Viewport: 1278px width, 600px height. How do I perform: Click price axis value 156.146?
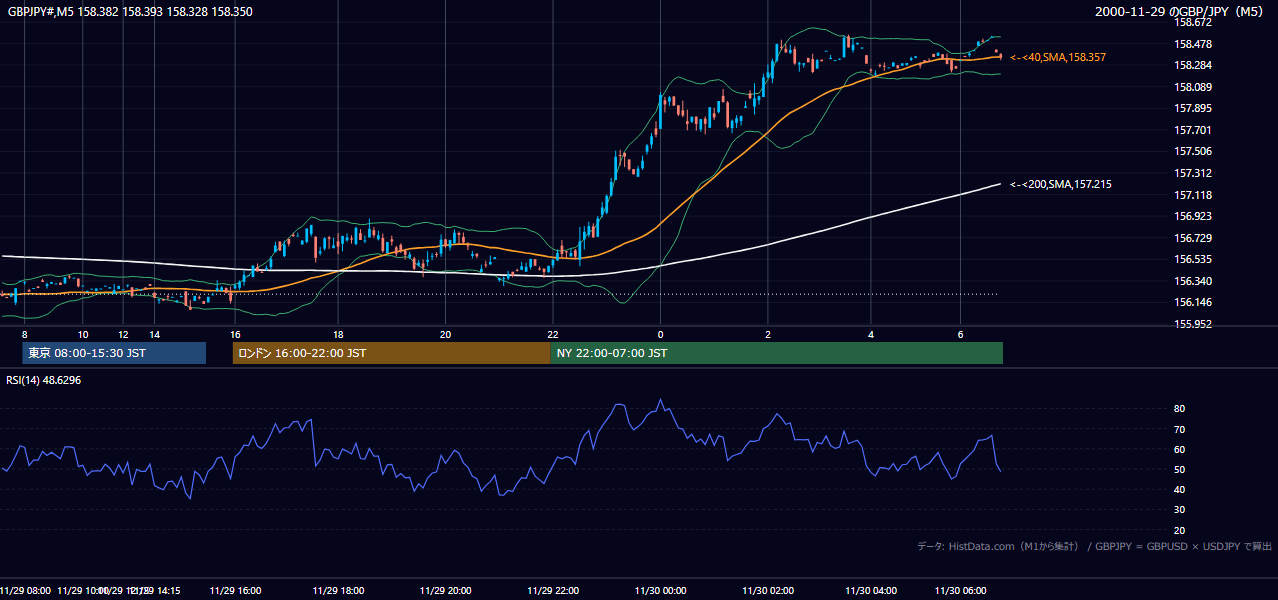coord(1194,302)
